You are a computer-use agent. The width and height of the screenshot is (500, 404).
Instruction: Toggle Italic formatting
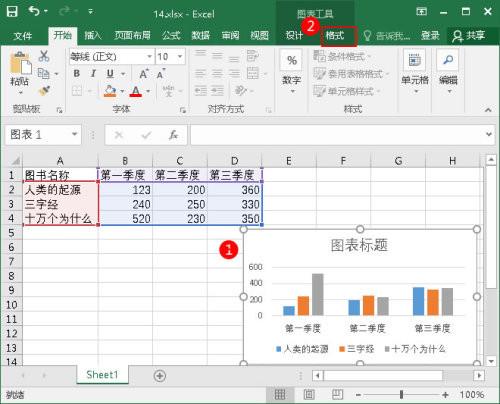[94, 73]
